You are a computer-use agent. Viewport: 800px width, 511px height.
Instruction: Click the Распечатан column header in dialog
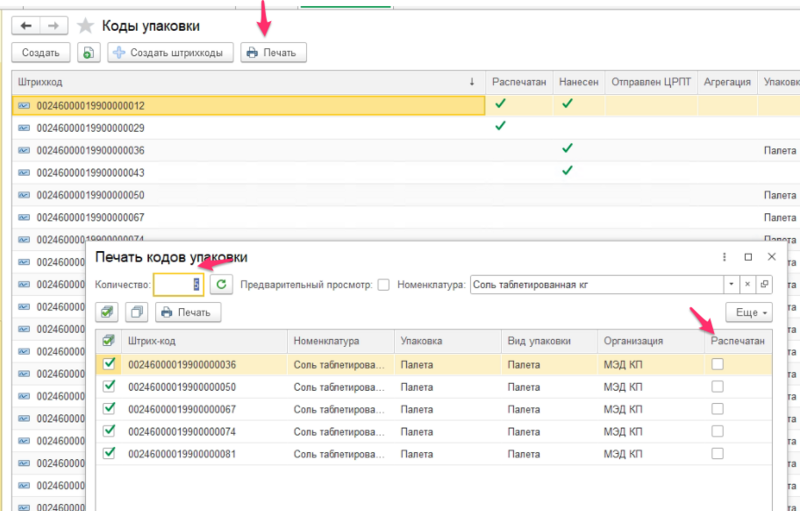738,341
